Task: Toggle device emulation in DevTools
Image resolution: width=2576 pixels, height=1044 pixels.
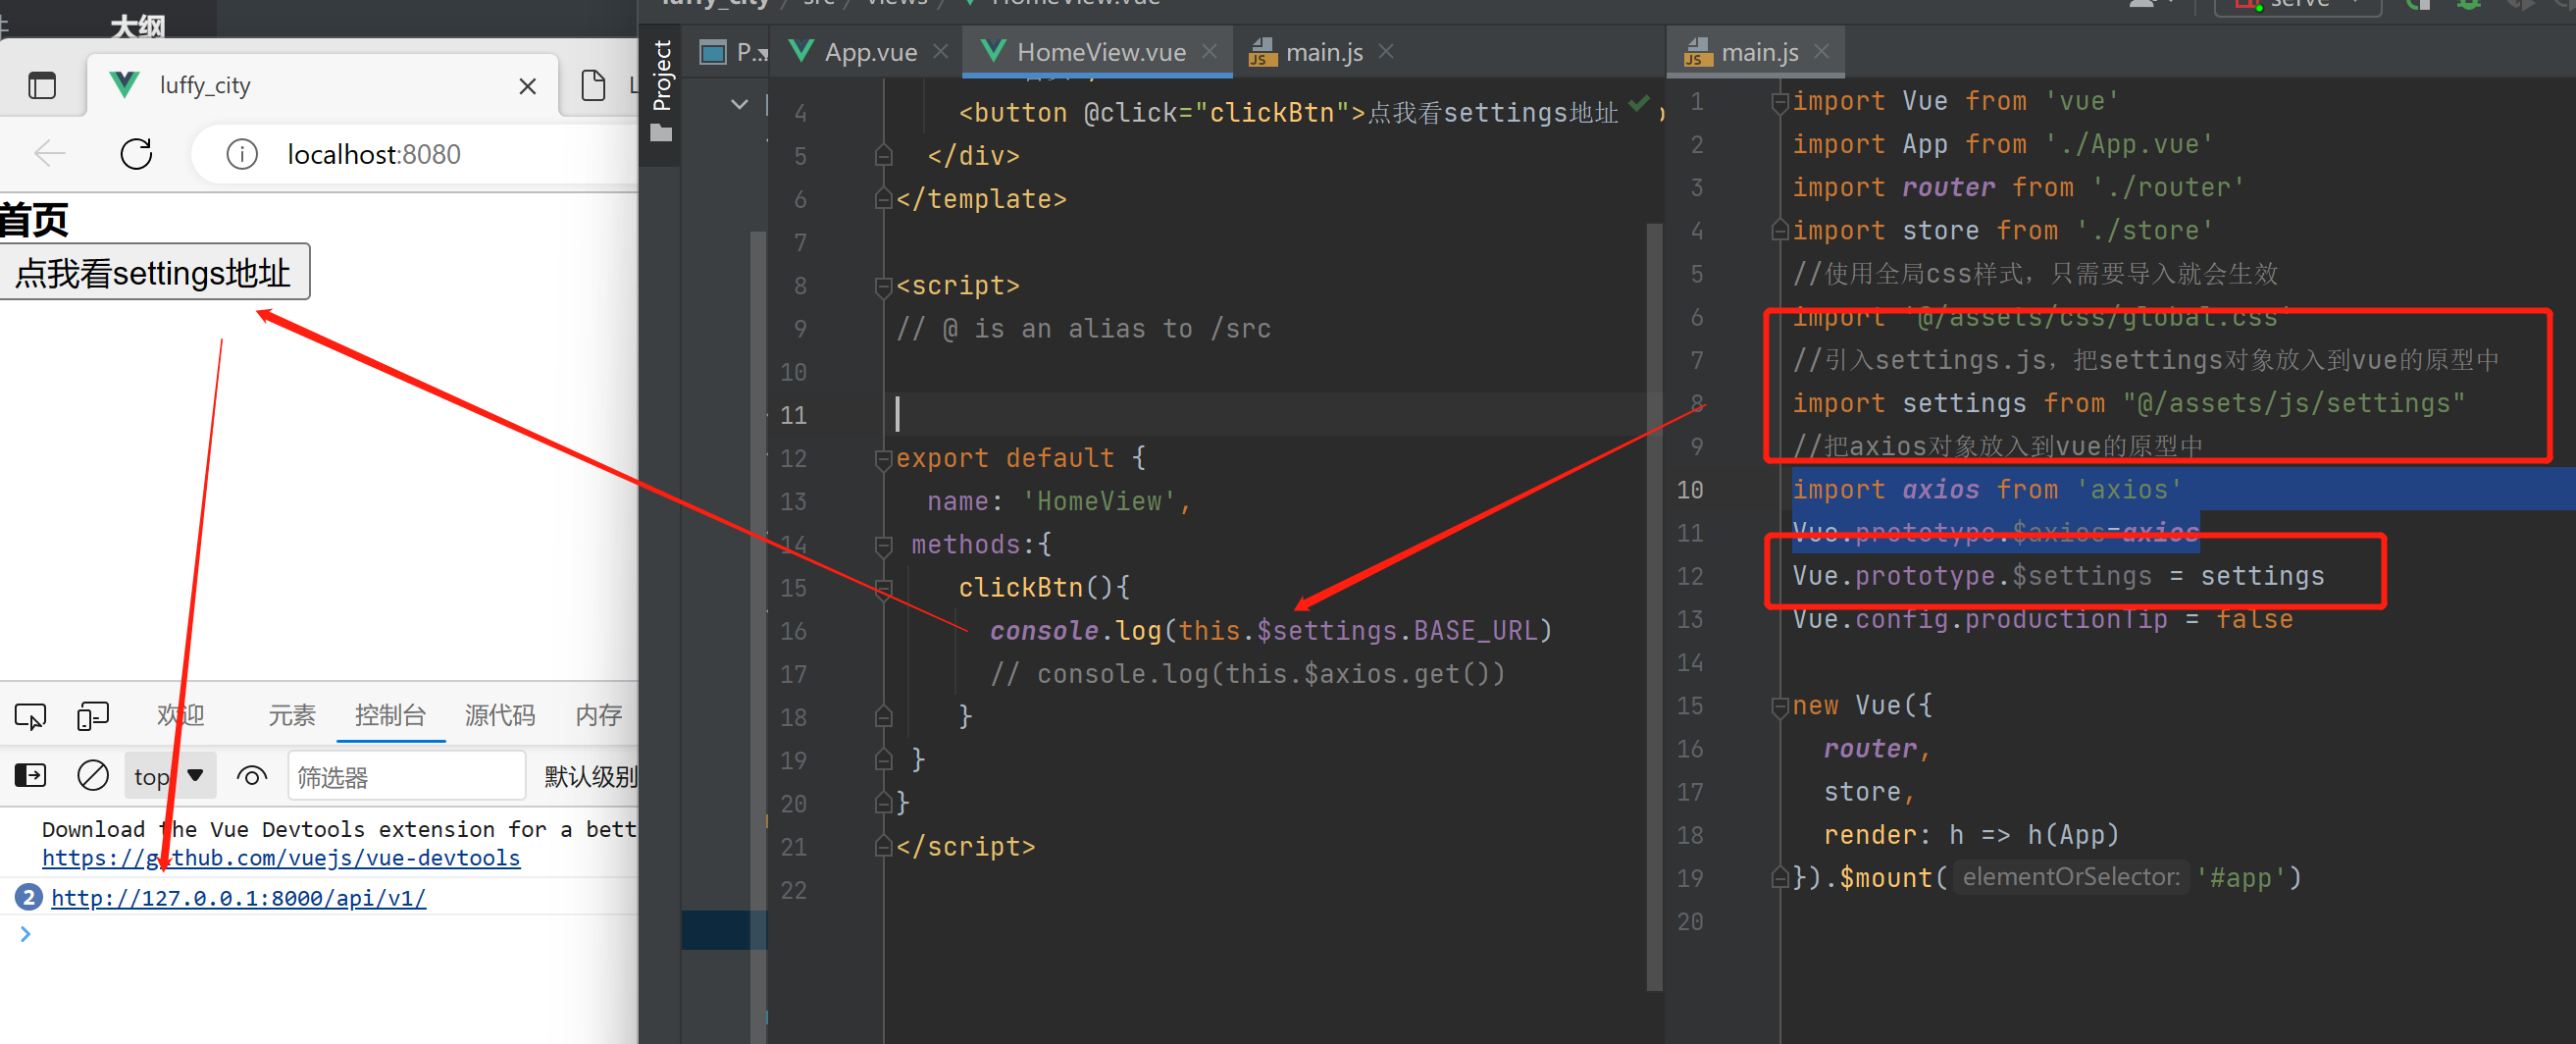Action: pyautogui.click(x=93, y=716)
